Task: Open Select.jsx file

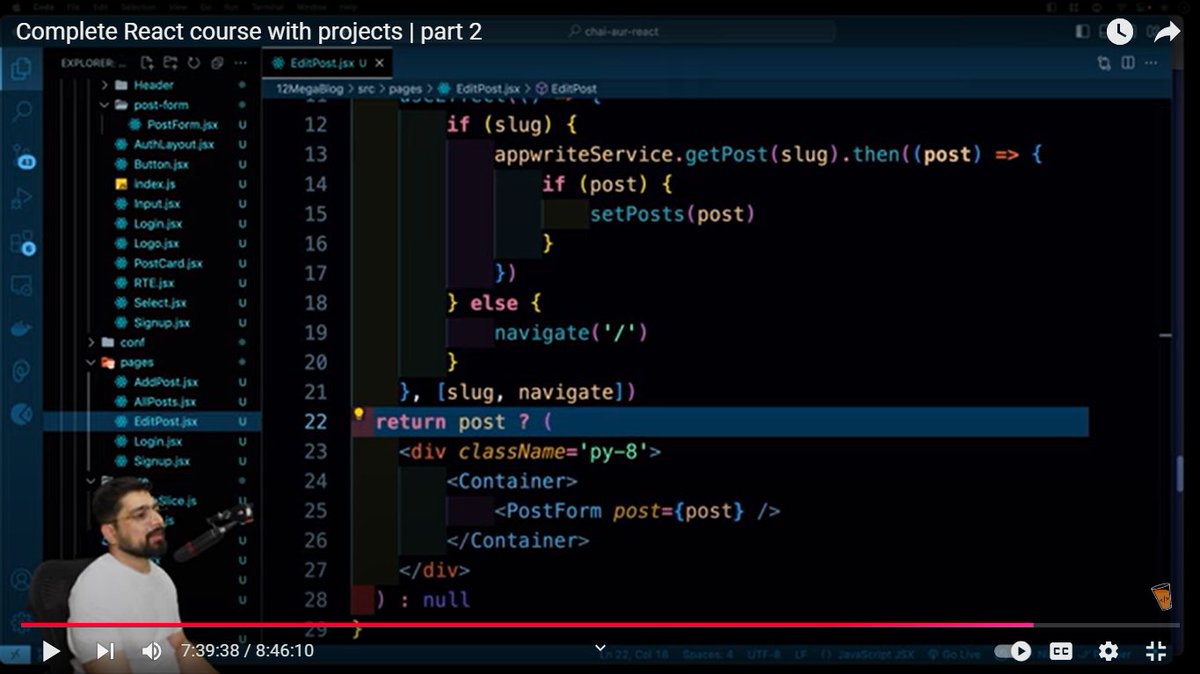Action: click(x=159, y=303)
